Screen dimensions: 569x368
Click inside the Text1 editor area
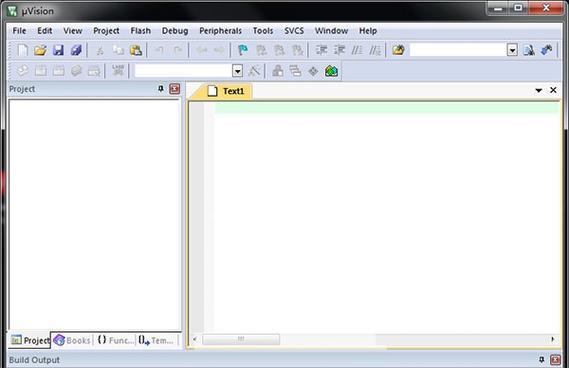pos(386,218)
